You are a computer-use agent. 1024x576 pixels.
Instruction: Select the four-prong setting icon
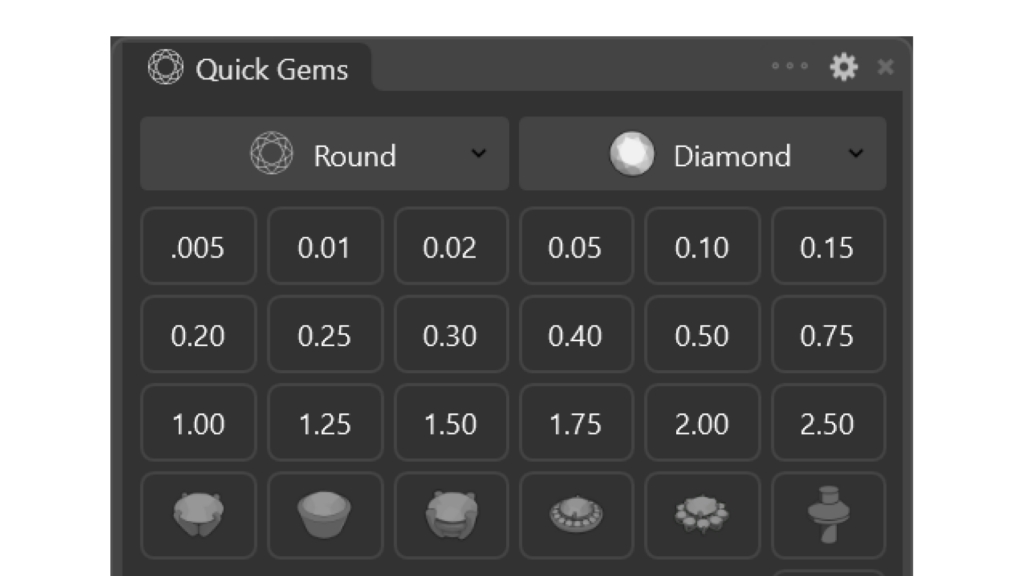pos(199,515)
